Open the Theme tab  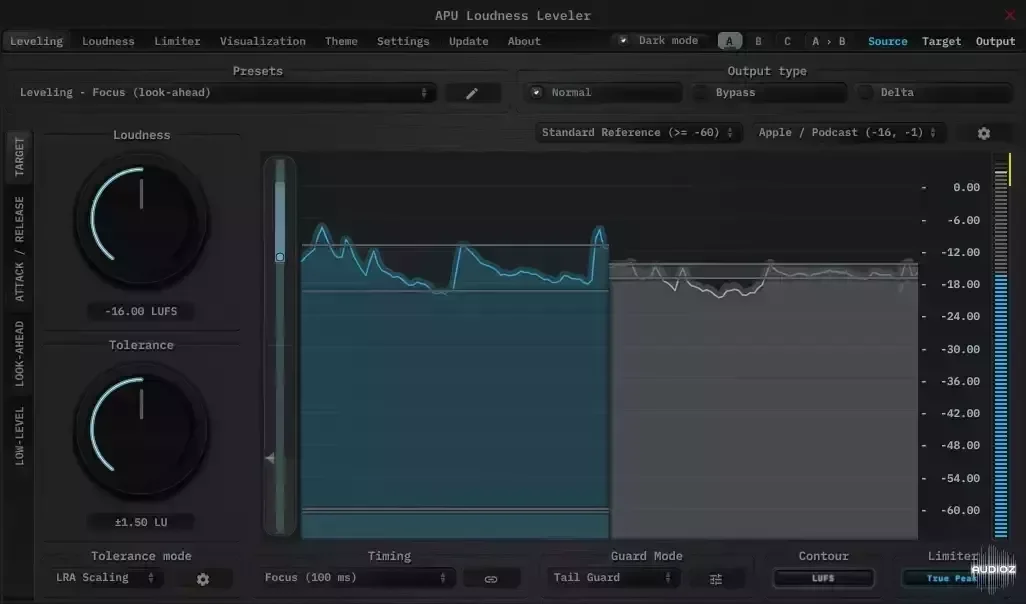[341, 41]
